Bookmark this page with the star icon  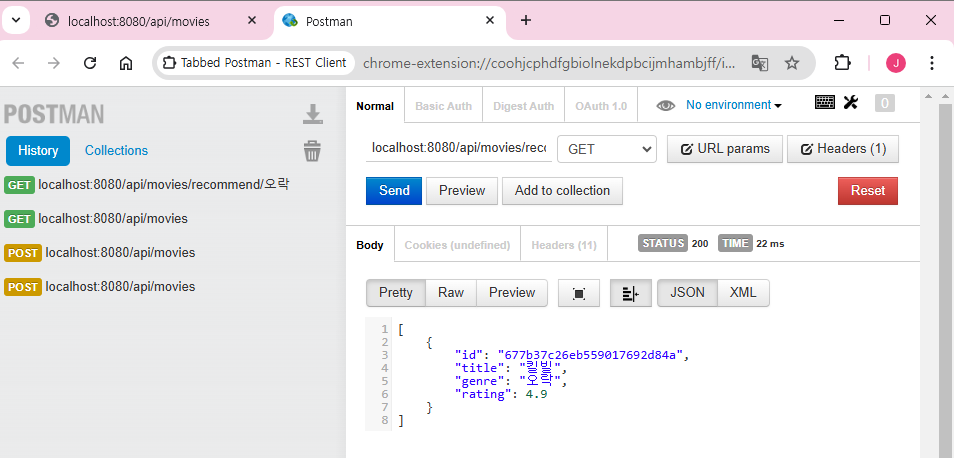tap(792, 63)
